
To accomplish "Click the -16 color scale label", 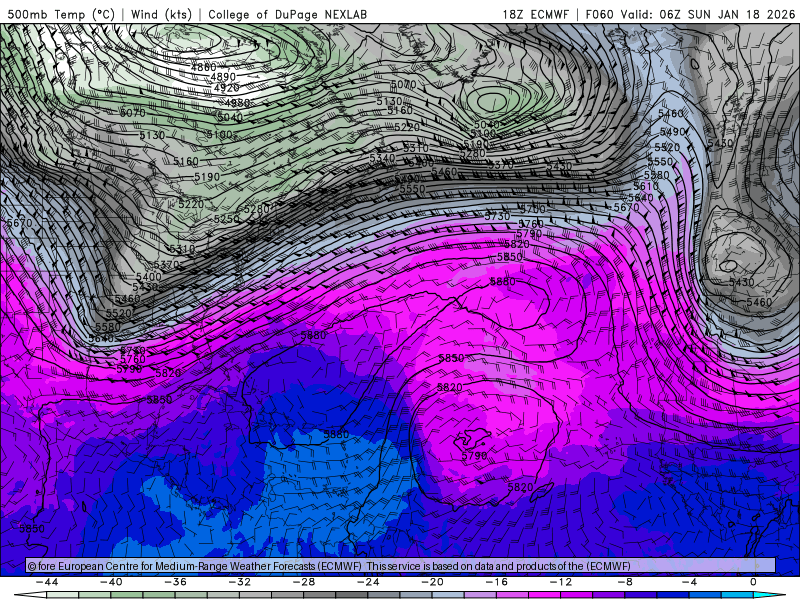I will pos(497,582).
